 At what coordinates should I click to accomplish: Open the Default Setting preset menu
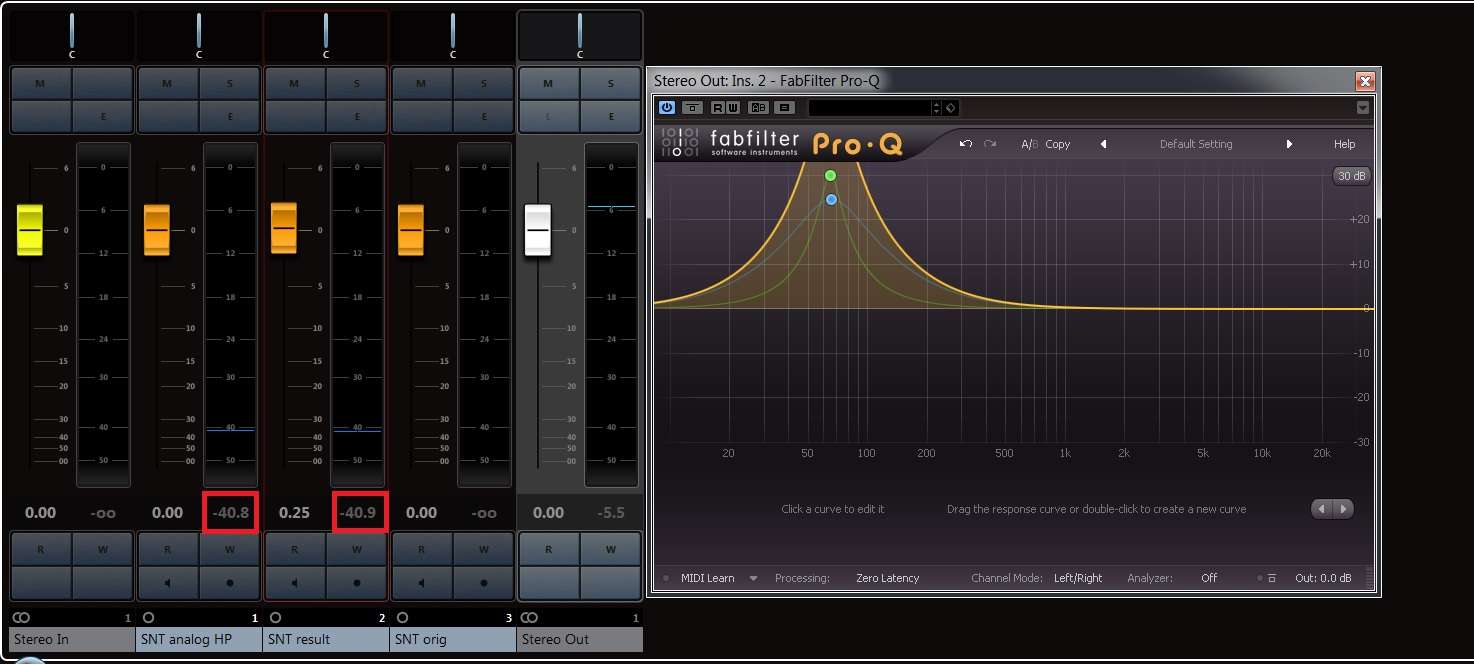pyautogui.click(x=1195, y=144)
